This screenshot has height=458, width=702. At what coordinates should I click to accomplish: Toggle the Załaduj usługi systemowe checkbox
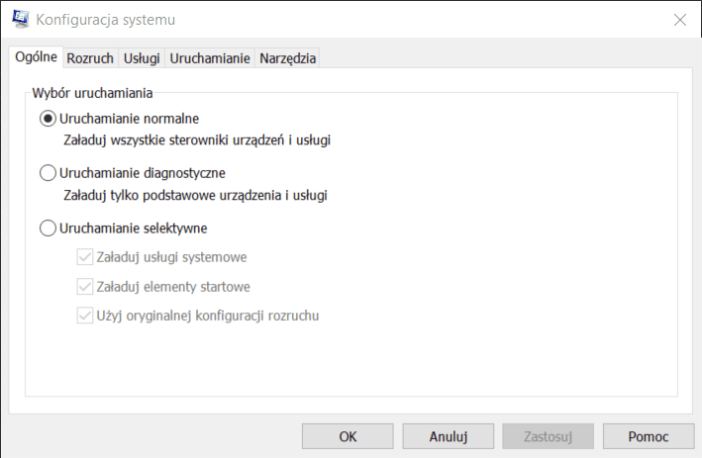click(85, 257)
